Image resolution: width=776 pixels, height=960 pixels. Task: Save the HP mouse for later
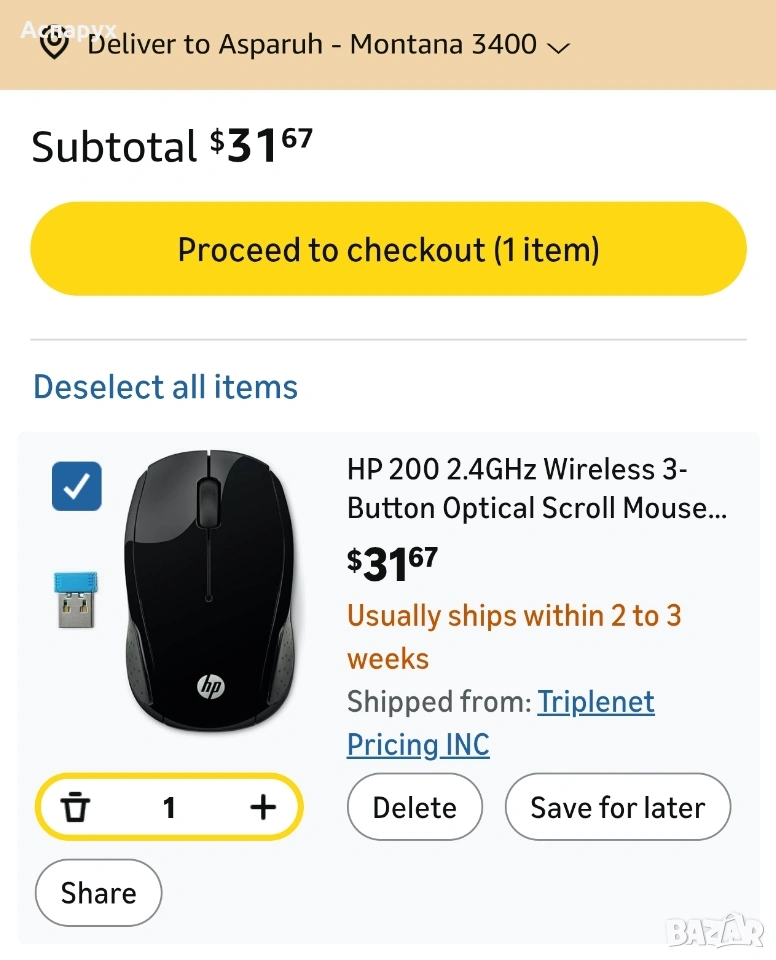617,807
